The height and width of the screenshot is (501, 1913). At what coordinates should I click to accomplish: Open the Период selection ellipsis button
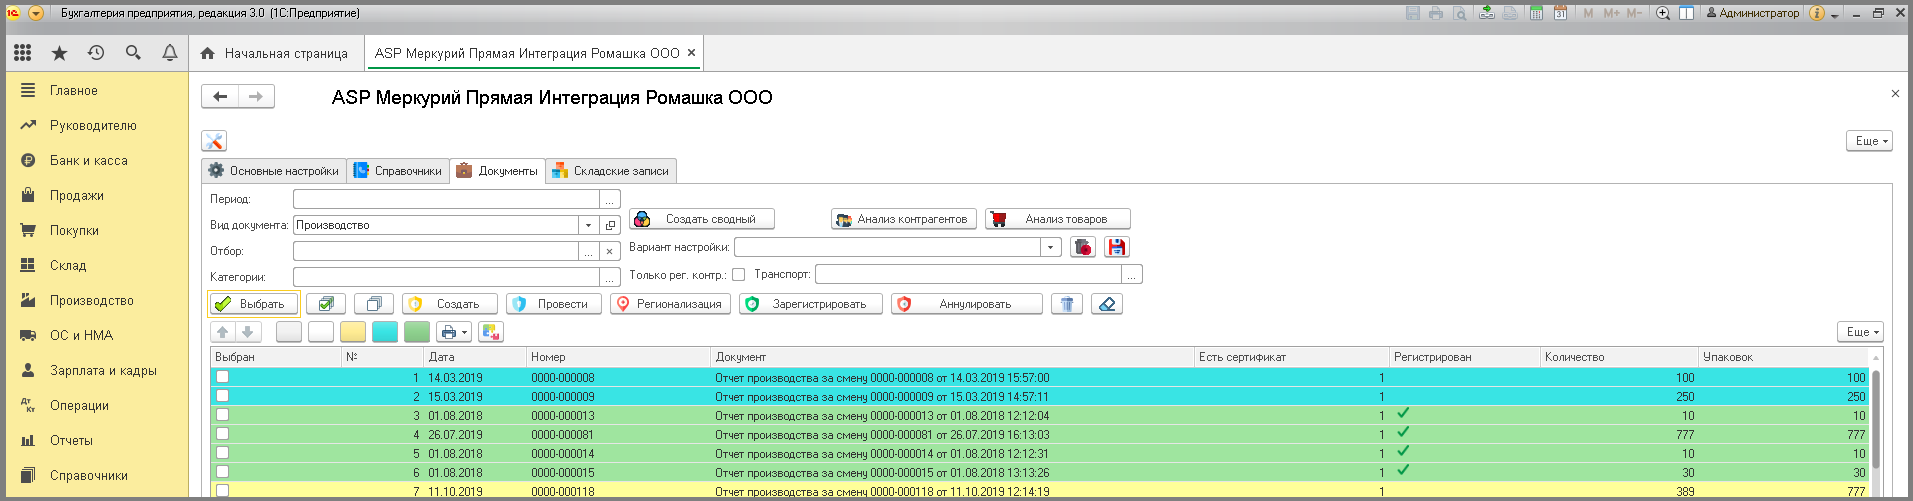tap(610, 199)
